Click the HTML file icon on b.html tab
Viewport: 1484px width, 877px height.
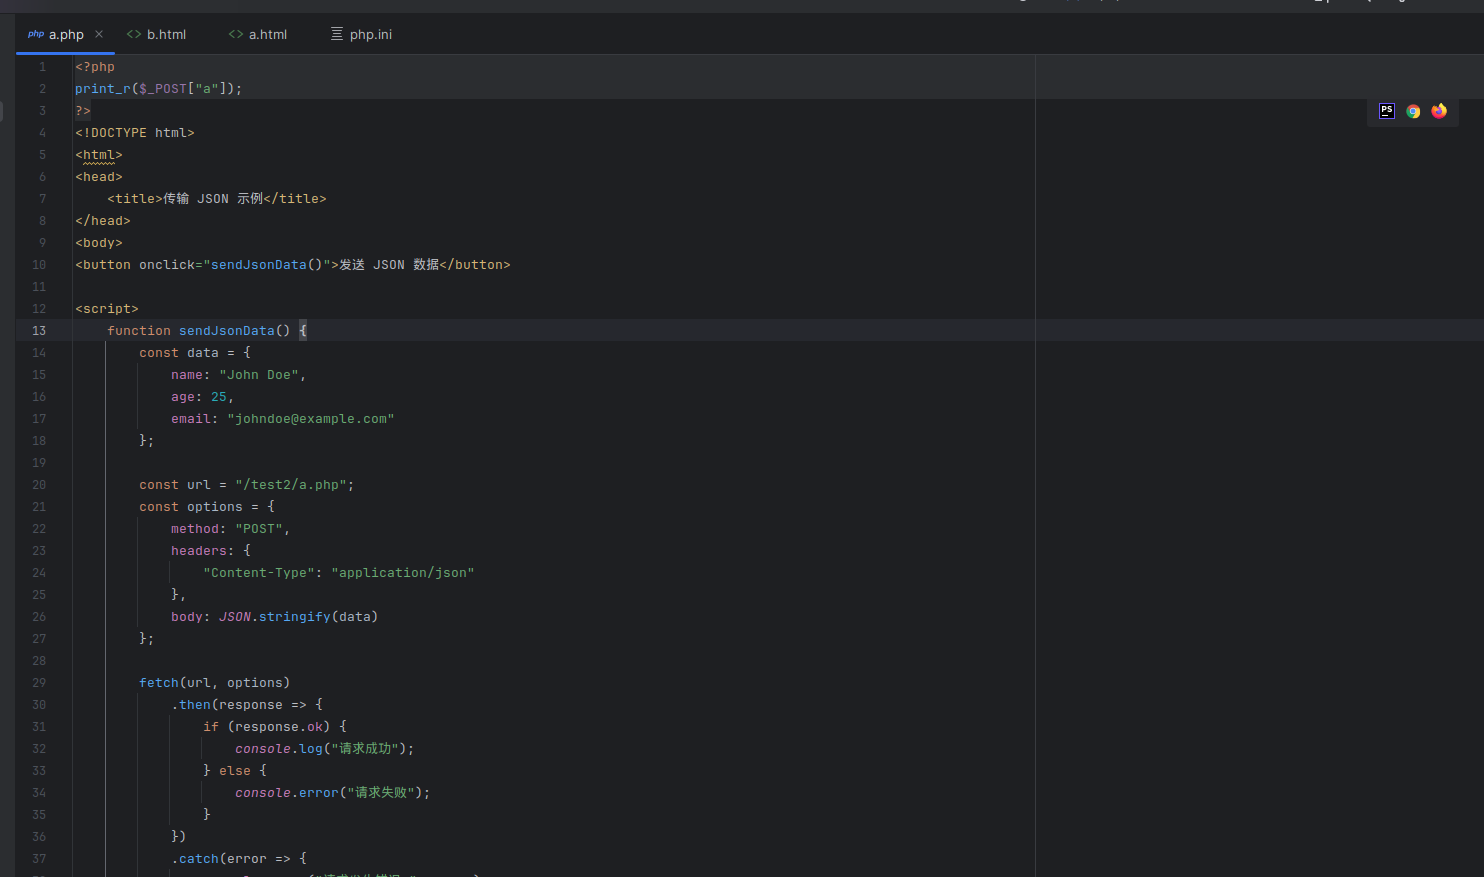[x=134, y=34]
